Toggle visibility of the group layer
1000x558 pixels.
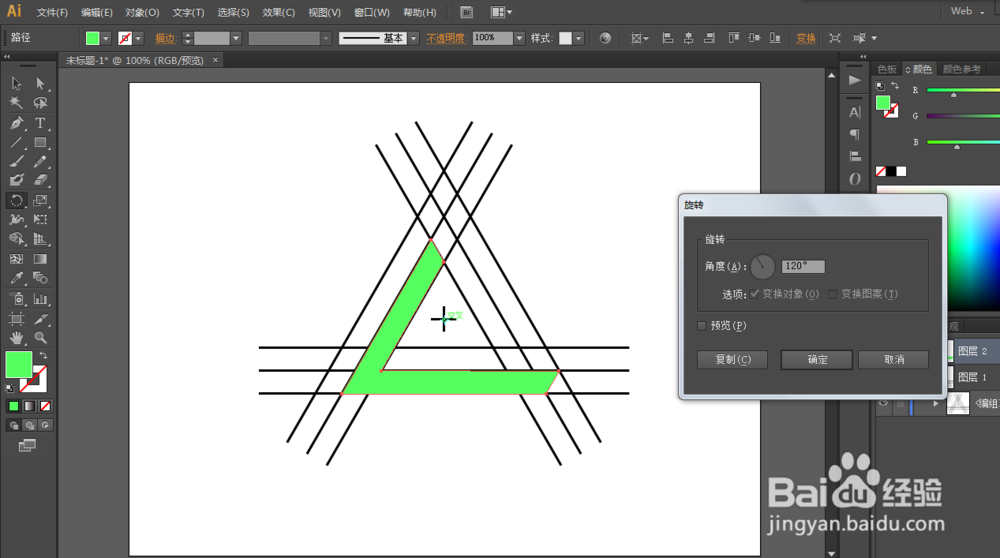(x=883, y=403)
